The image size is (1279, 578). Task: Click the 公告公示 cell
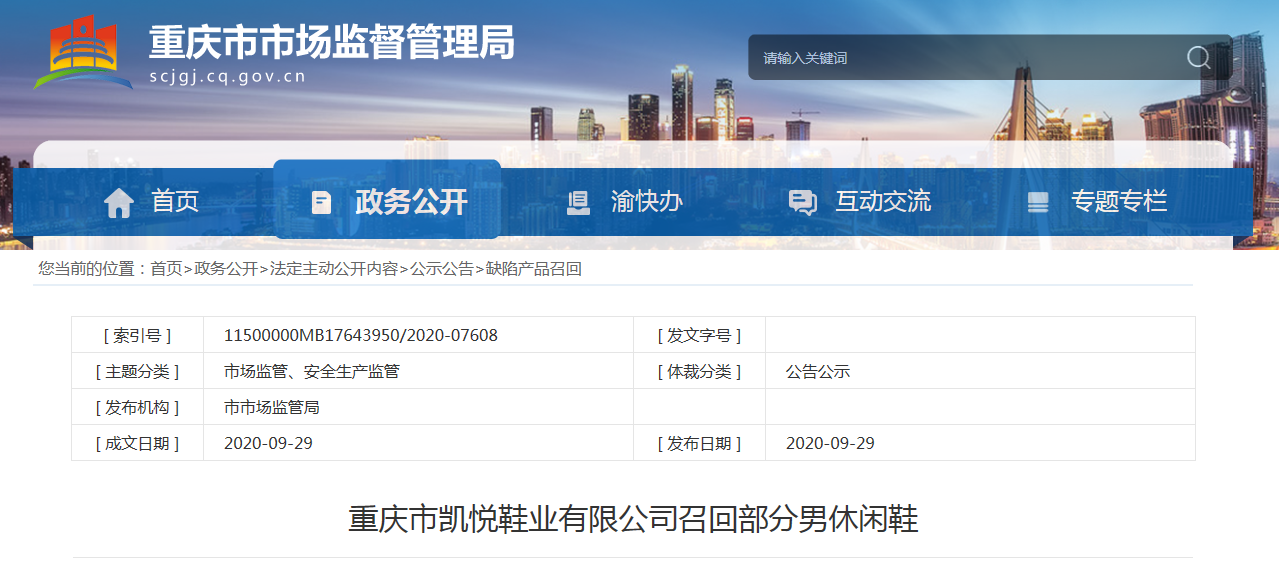pyautogui.click(x=980, y=371)
